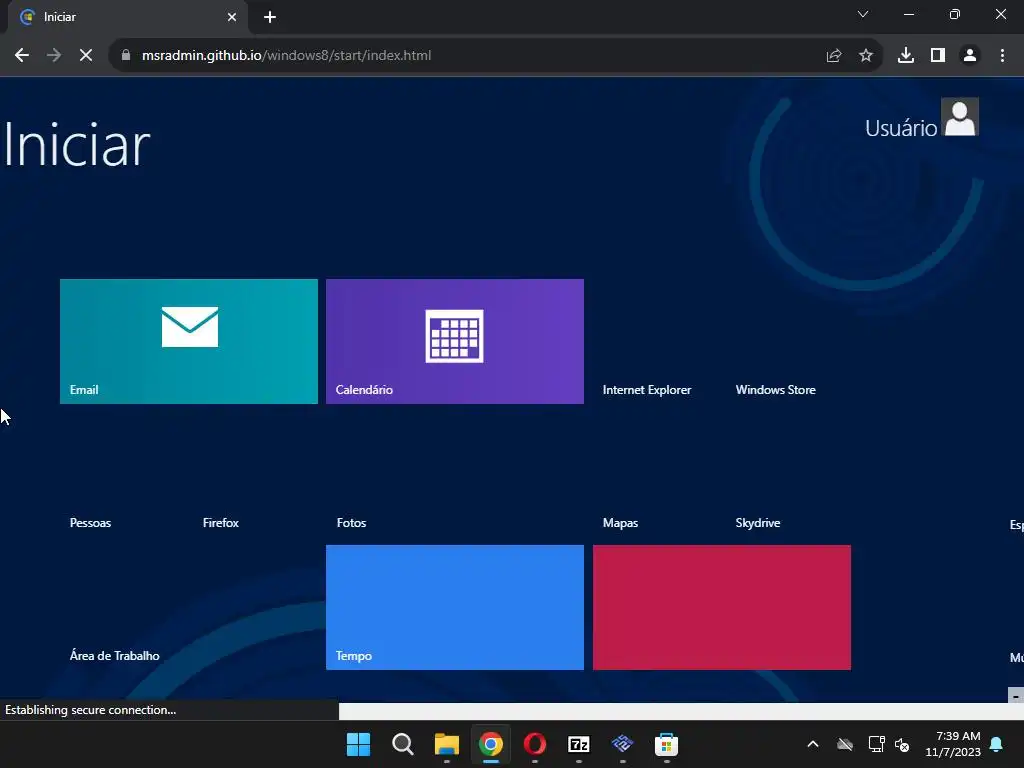Open Chrome downloads
This screenshot has height=768, width=1024.
coord(906,56)
